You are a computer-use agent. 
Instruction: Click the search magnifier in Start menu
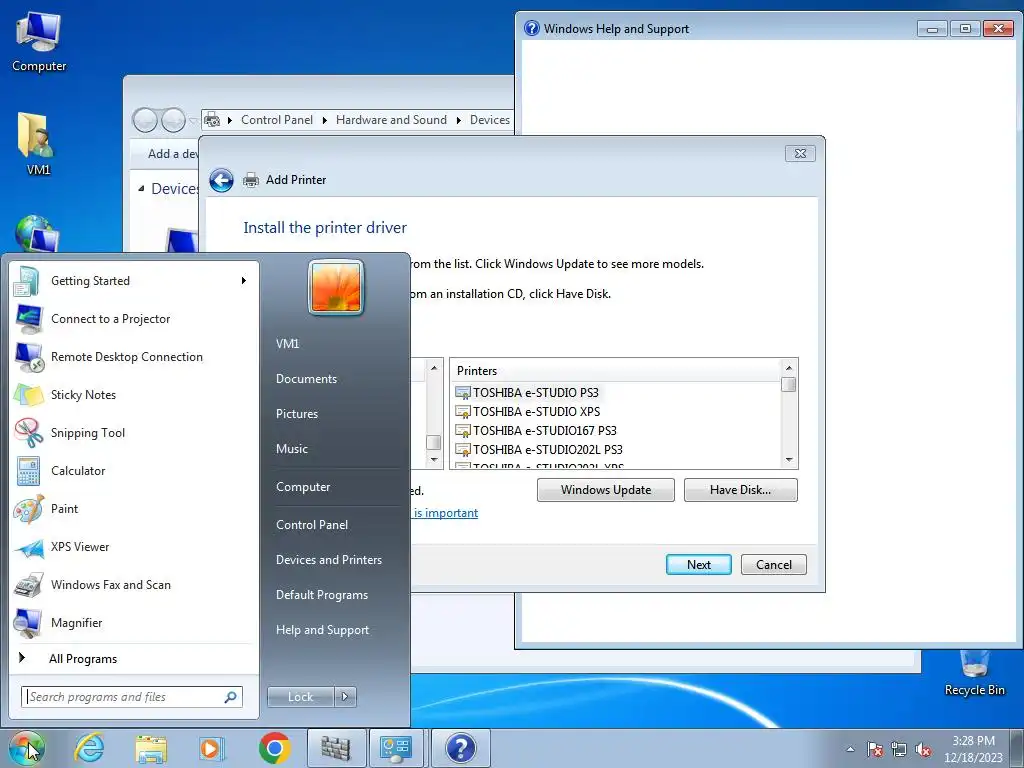click(x=231, y=697)
